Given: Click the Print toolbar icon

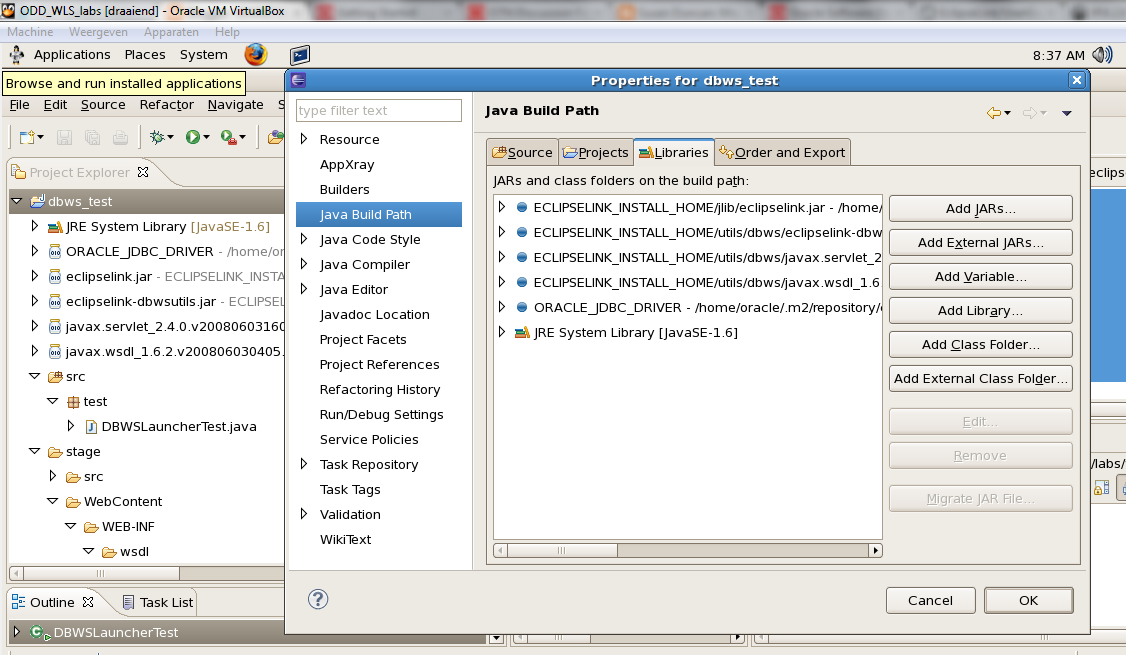Looking at the screenshot, I should [x=121, y=136].
